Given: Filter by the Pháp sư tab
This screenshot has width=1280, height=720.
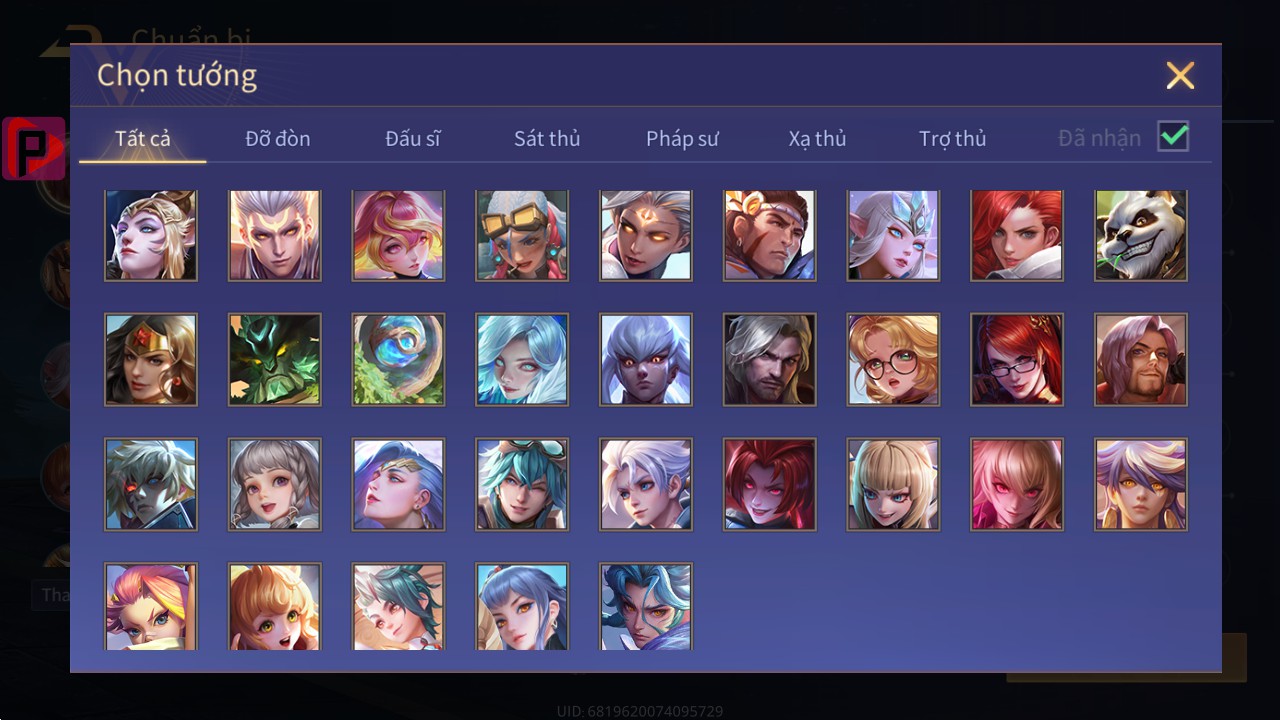Looking at the screenshot, I should coord(682,139).
